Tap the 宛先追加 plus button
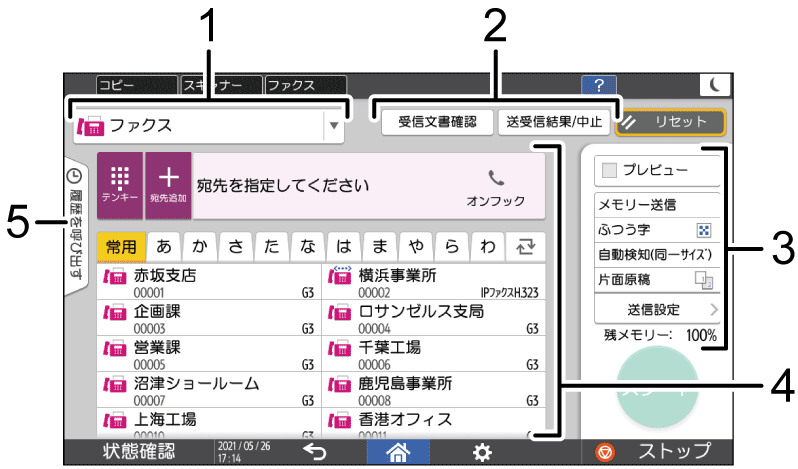Viewport: 798px width, 469px height. (x=168, y=186)
